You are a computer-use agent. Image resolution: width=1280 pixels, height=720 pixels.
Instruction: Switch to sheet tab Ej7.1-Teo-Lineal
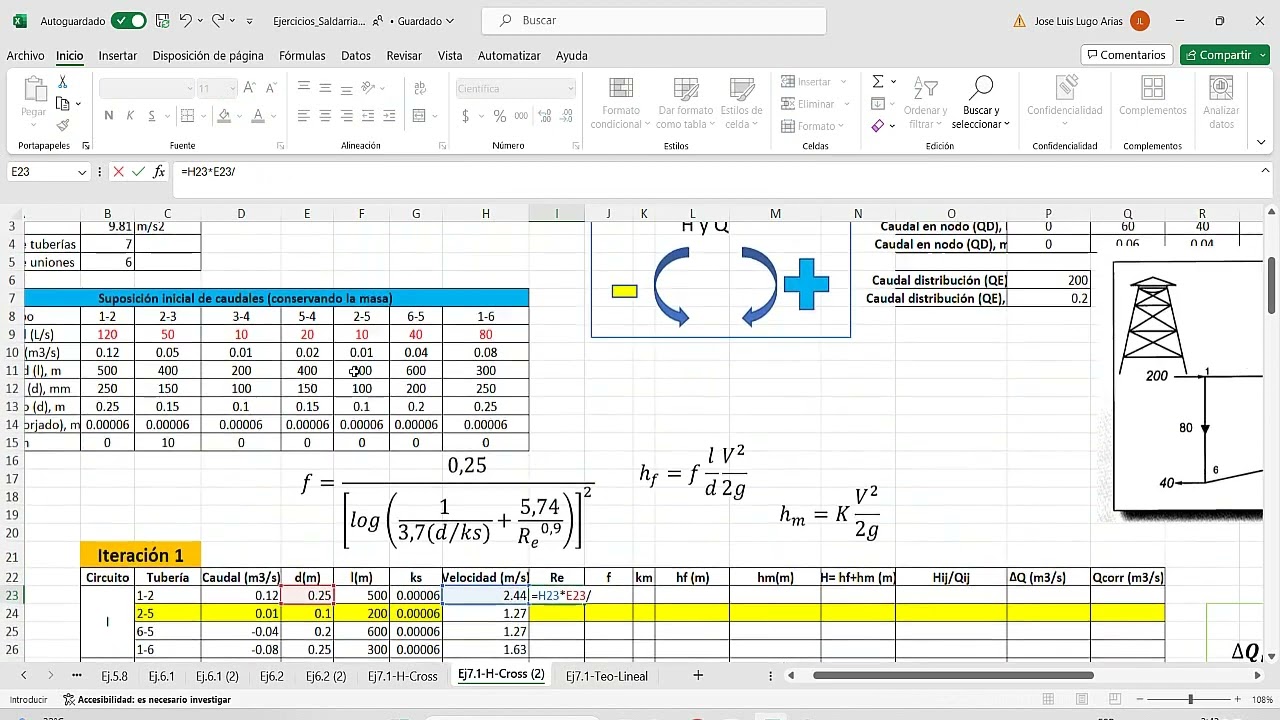pyautogui.click(x=607, y=676)
